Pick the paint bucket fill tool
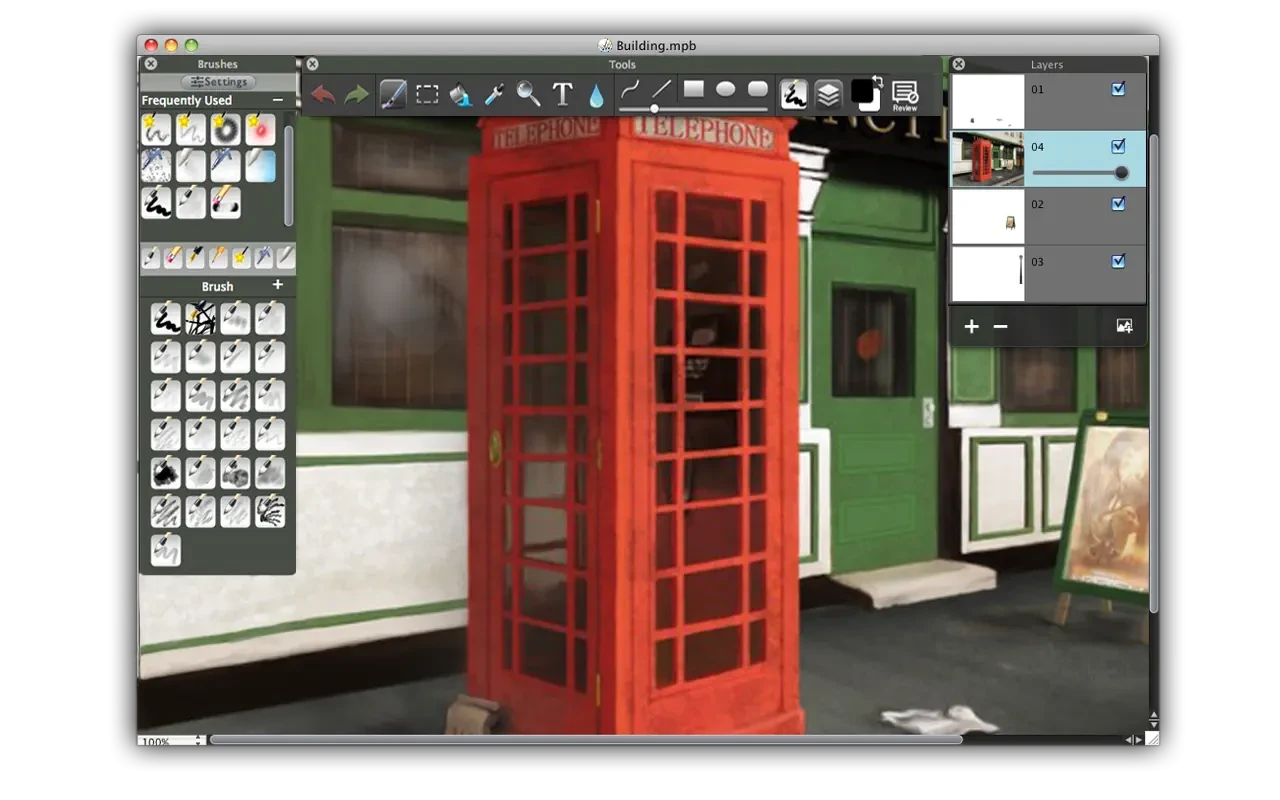 (x=460, y=95)
